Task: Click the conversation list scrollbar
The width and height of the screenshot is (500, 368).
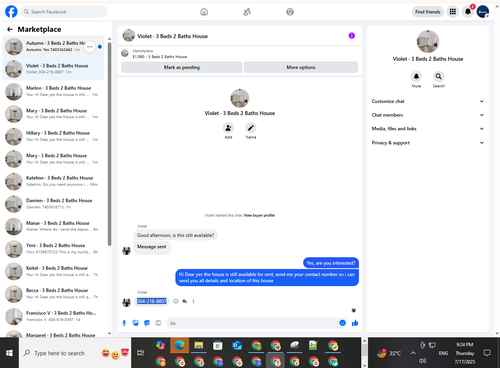Action: pyautogui.click(x=109, y=143)
